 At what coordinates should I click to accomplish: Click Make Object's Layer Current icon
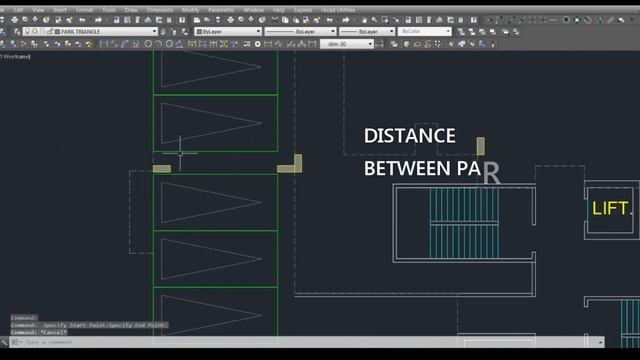pyautogui.click(x=163, y=31)
